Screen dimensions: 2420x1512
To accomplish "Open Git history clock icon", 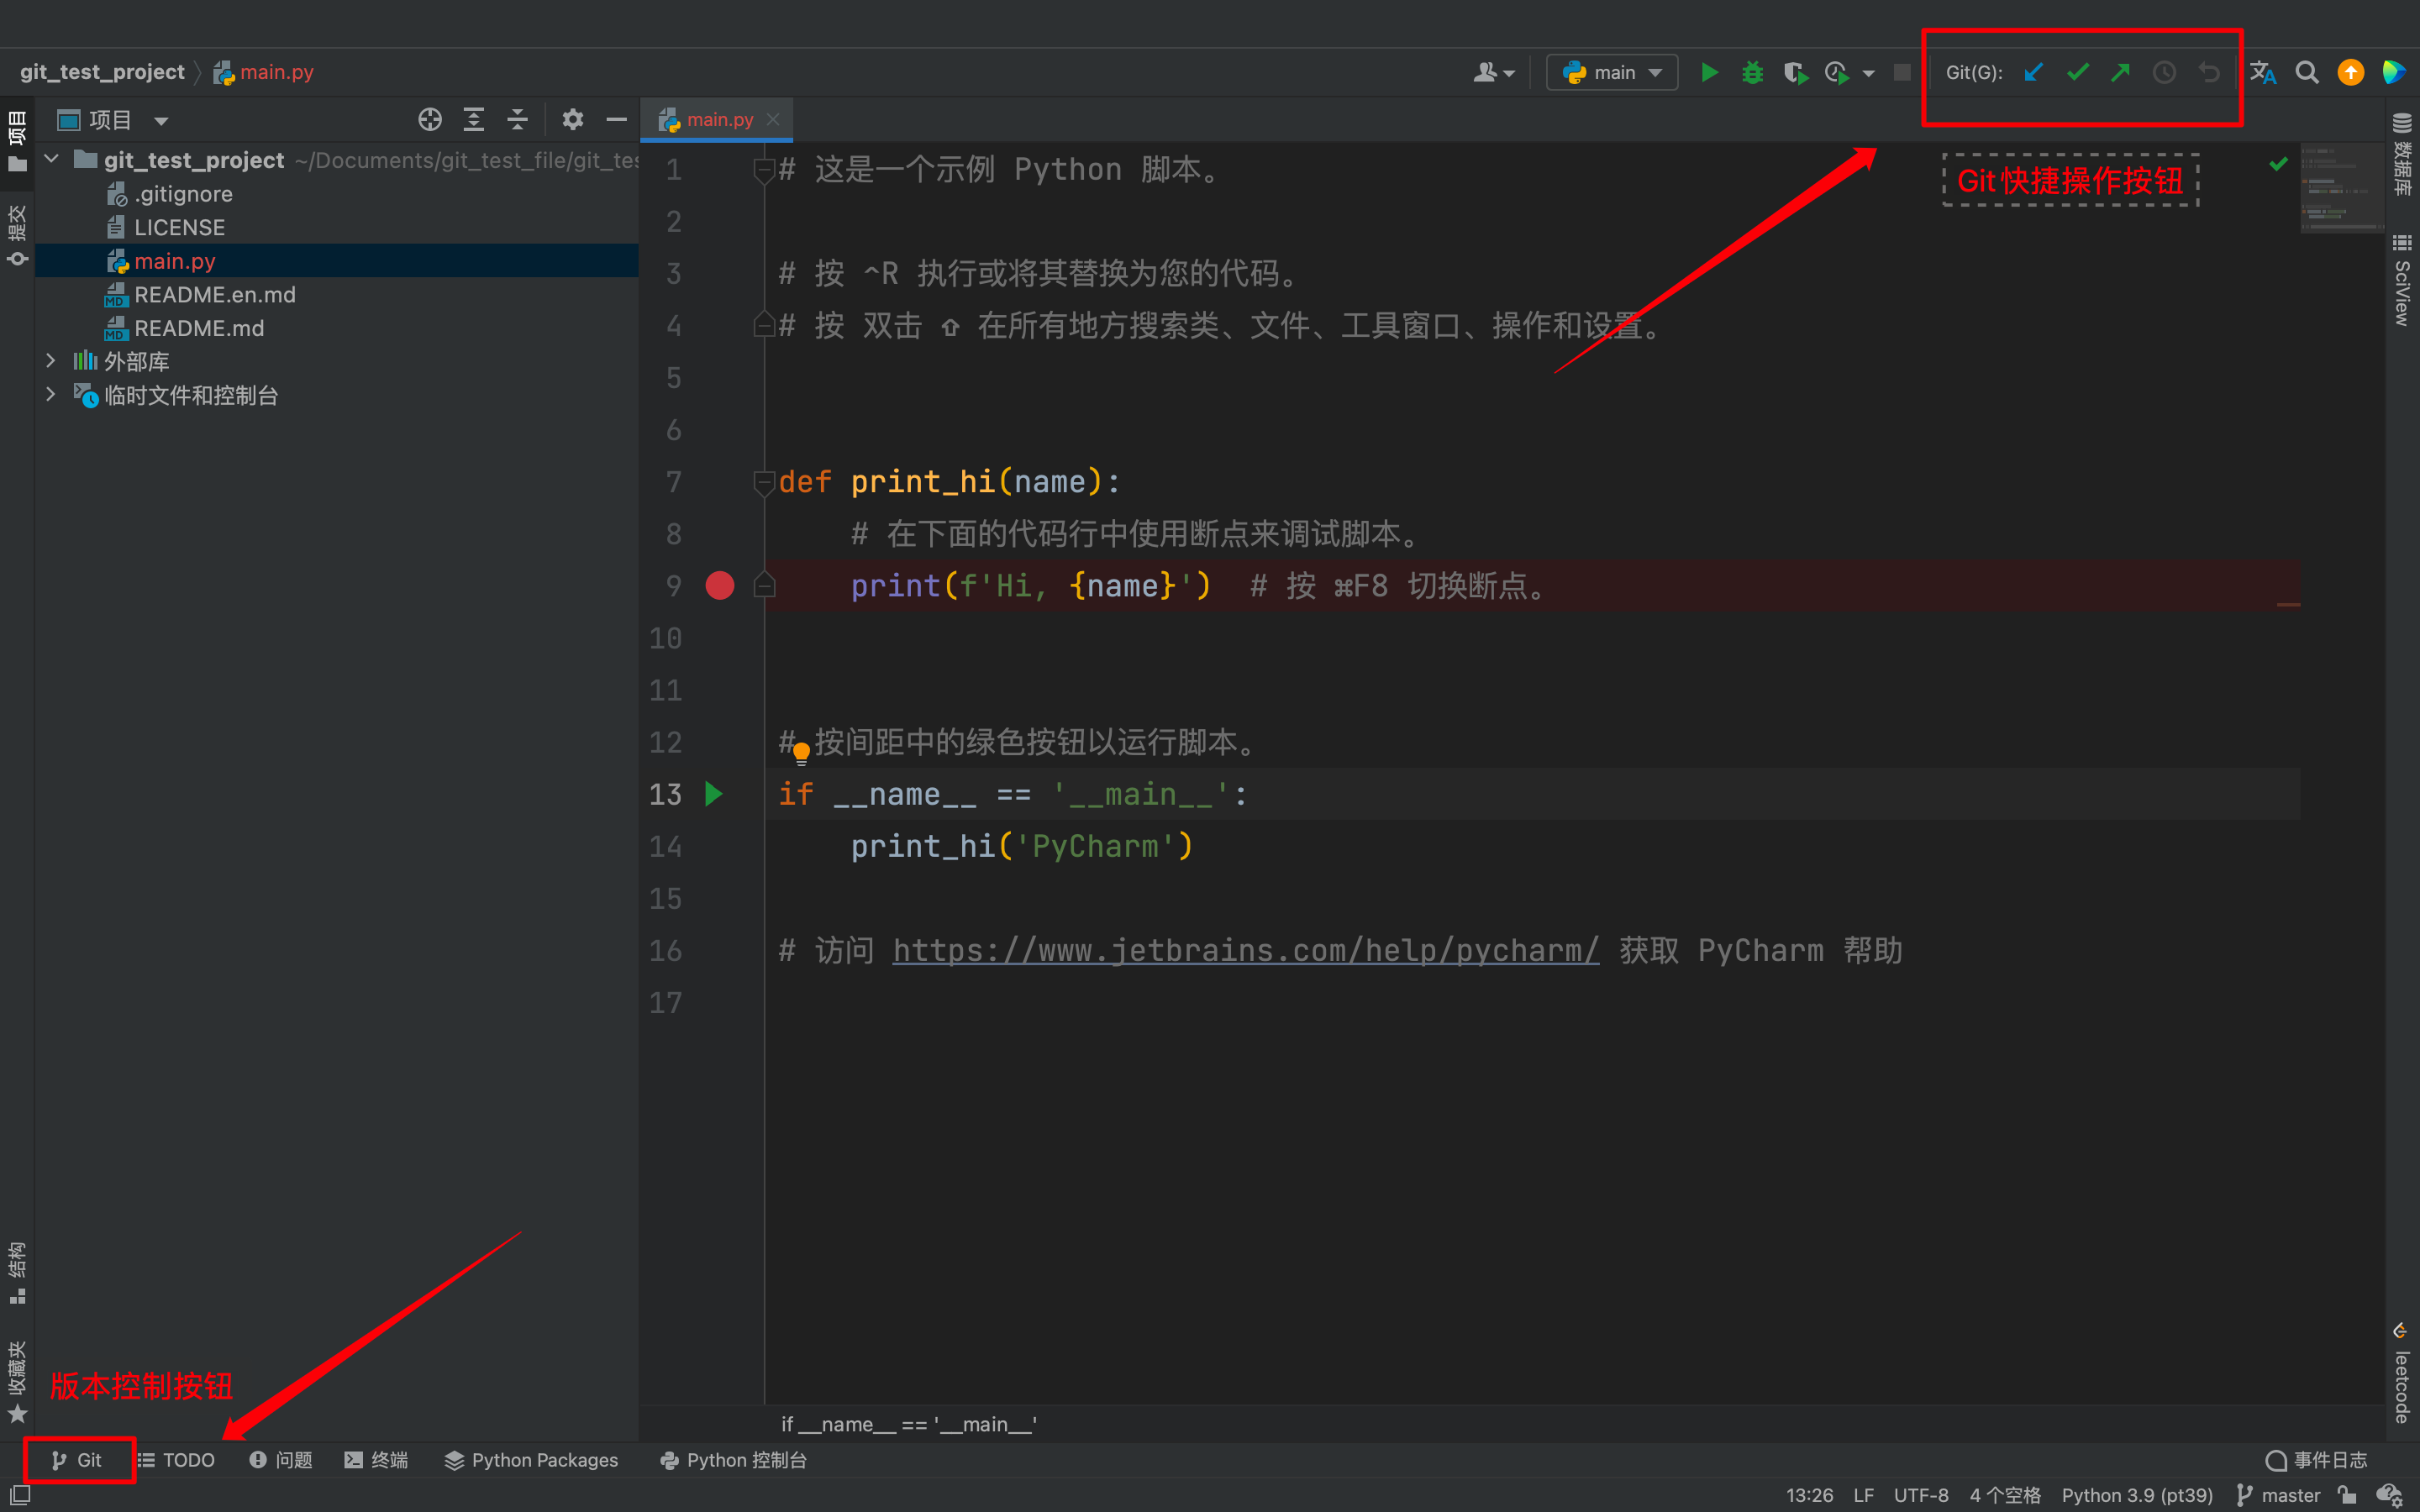I will [2164, 73].
